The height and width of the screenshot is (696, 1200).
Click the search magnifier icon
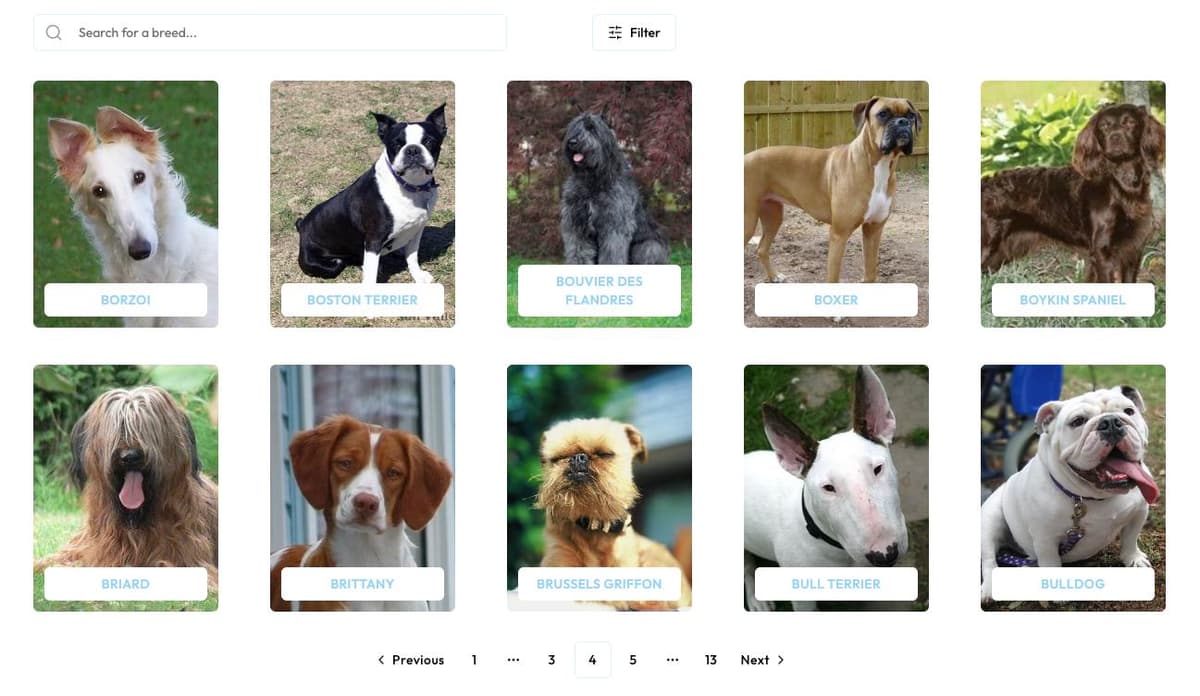pyautogui.click(x=54, y=33)
